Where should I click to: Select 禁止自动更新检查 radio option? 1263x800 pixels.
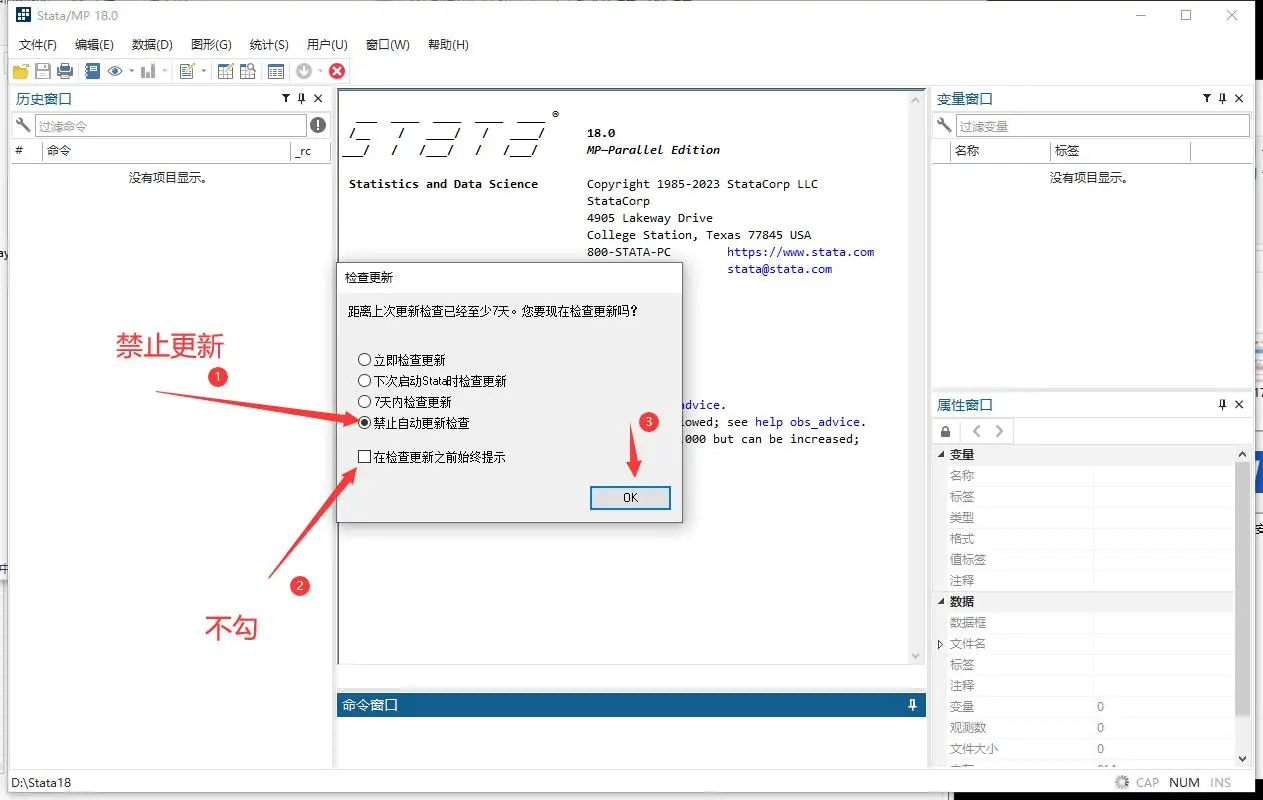[x=364, y=422]
